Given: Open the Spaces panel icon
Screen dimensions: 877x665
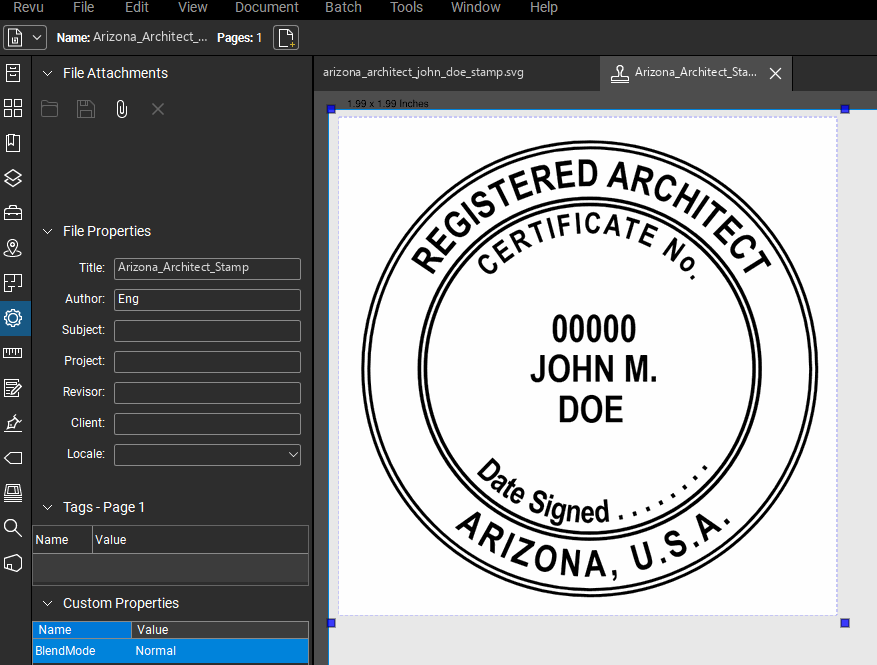Looking at the screenshot, I should point(13,283).
